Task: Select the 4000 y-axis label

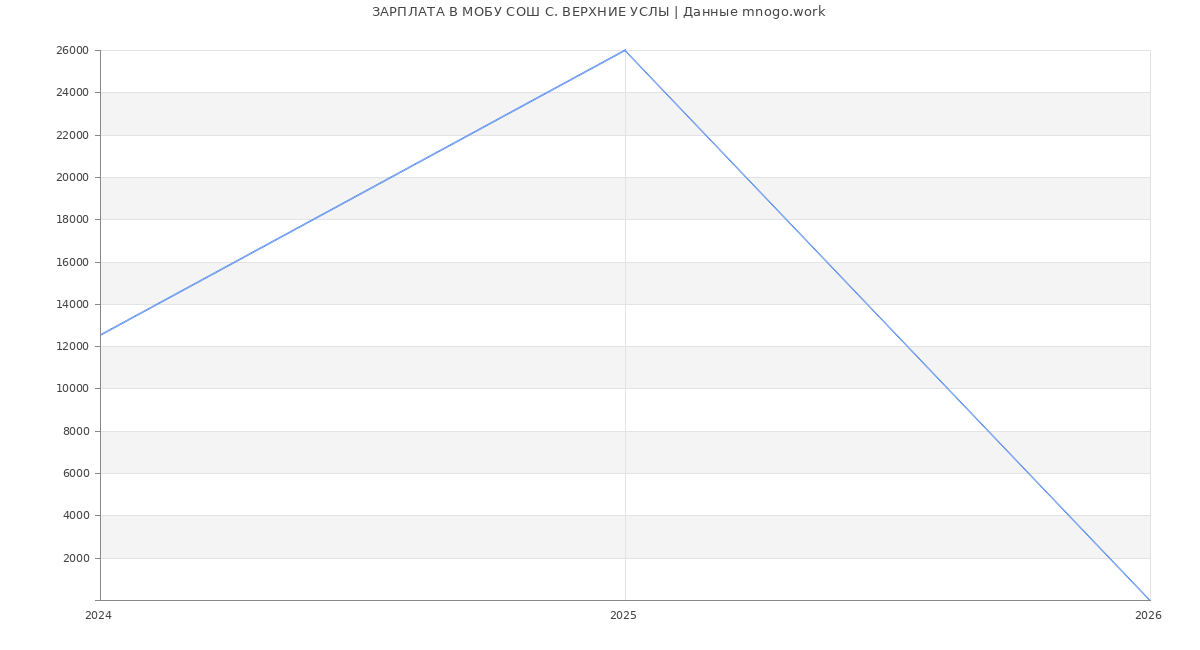Action: coord(76,515)
